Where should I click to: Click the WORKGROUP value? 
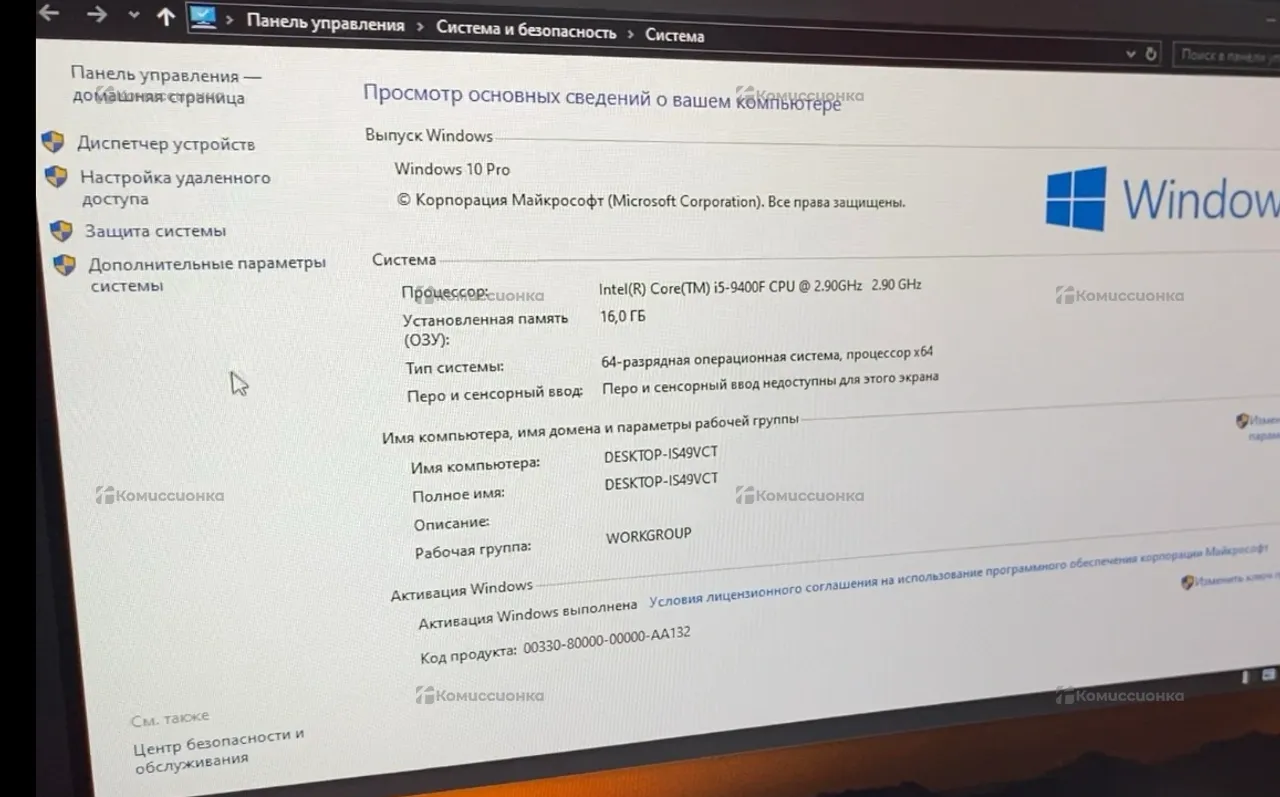point(648,535)
